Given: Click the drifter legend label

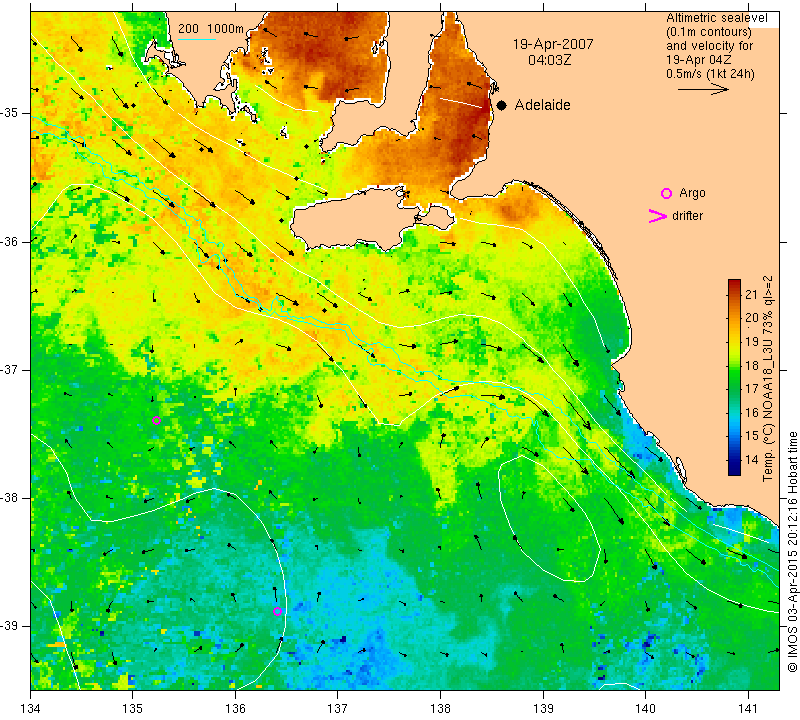Looking at the screenshot, I should click(687, 216).
